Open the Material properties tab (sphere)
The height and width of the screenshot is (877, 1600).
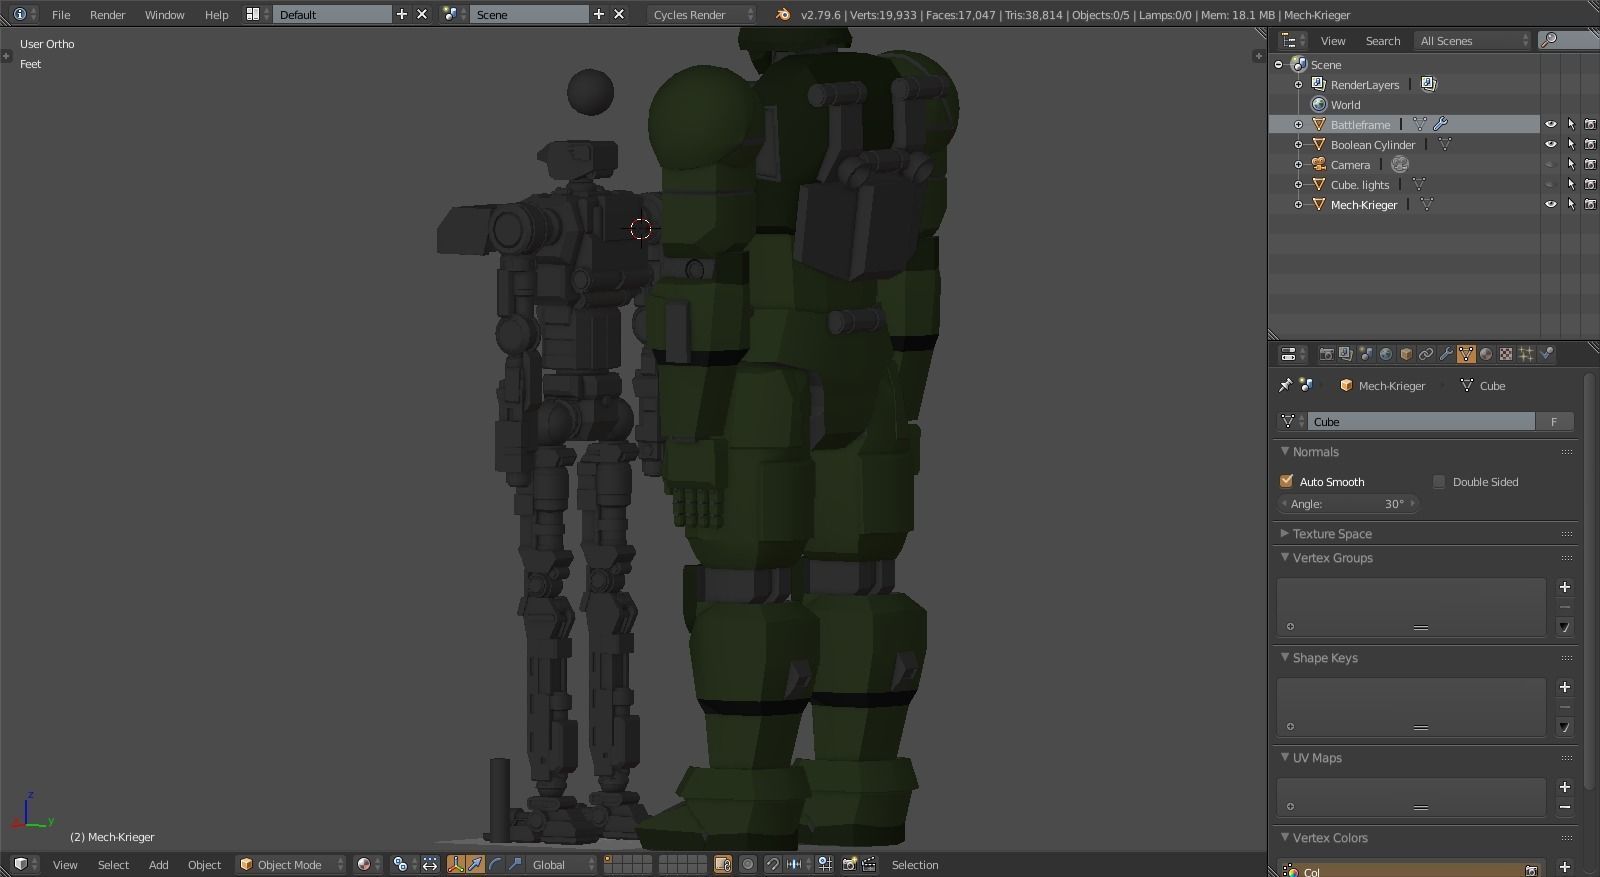coord(1486,354)
